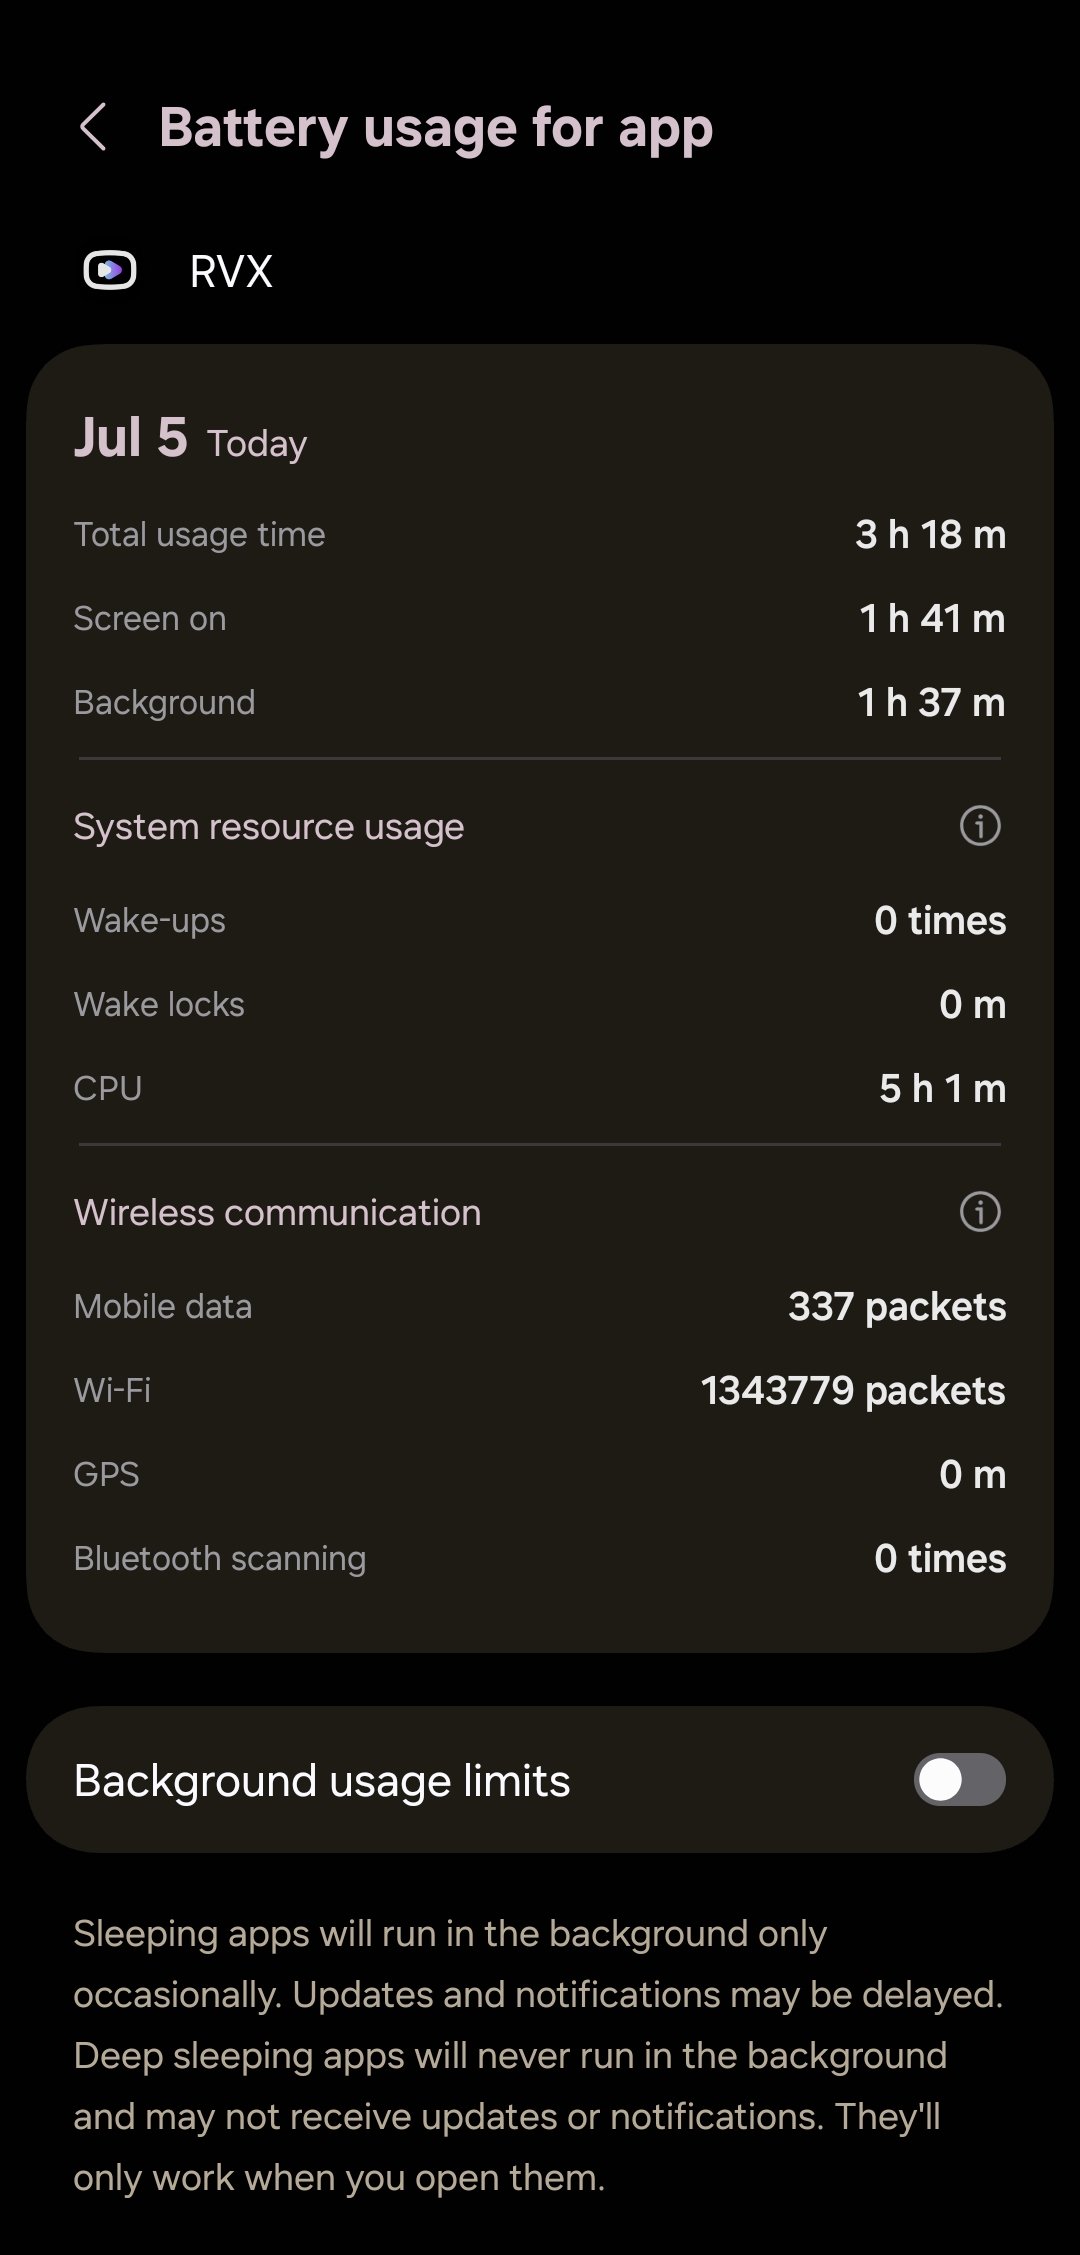Screen dimensions: 1080x2255
Task: Open System resource usage info icon
Action: 979,826
